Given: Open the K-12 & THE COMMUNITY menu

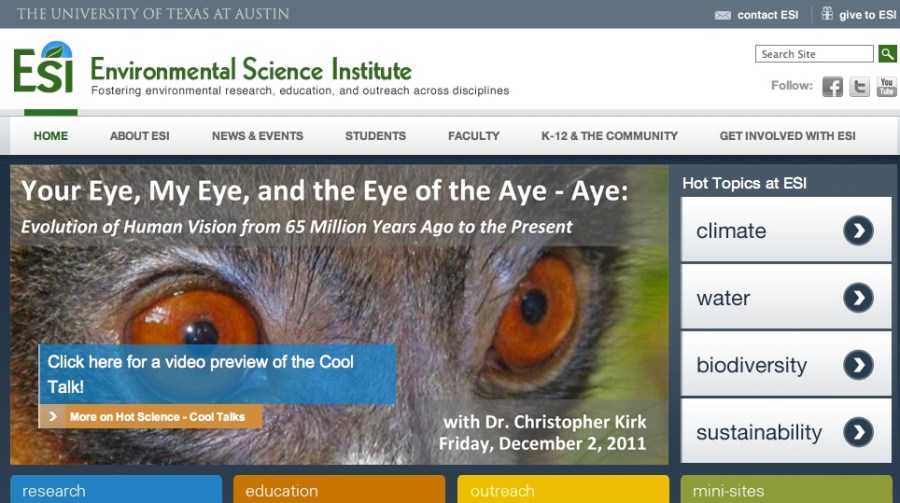Looking at the screenshot, I should [x=609, y=136].
